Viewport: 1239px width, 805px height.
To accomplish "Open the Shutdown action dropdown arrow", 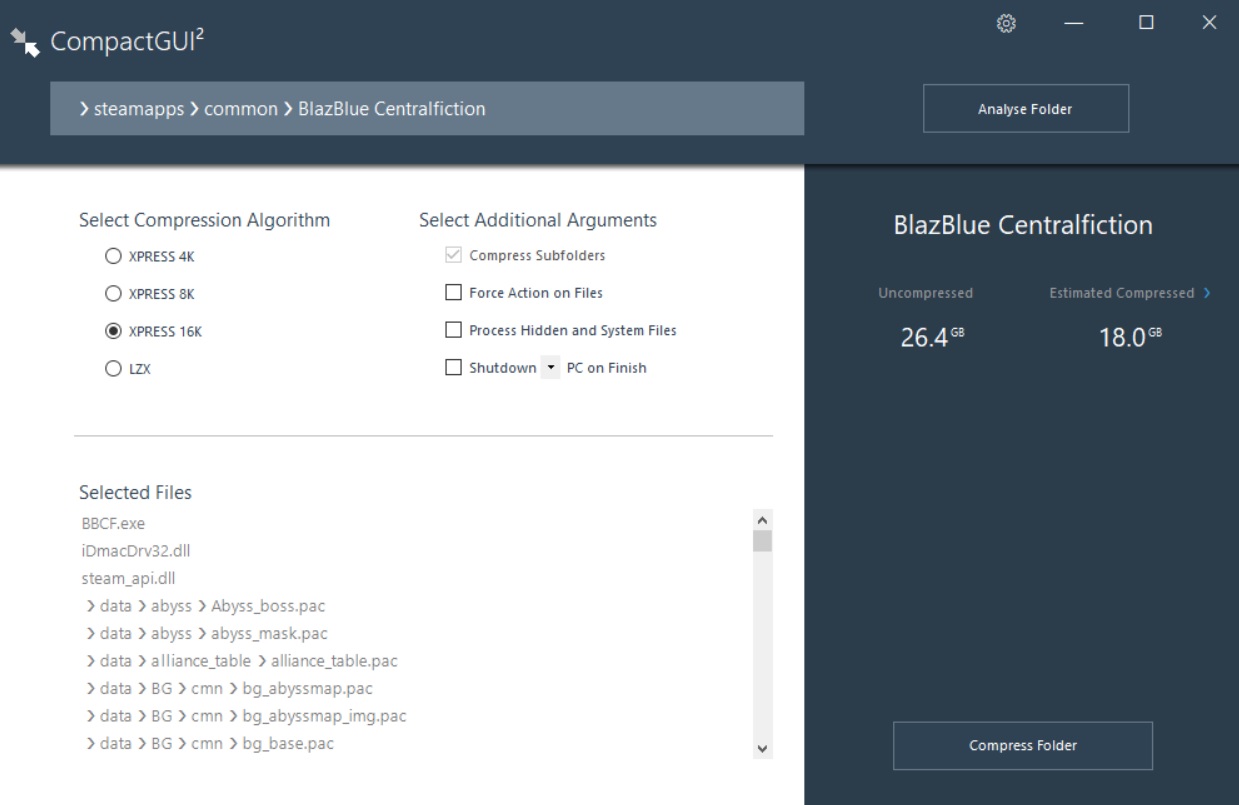I will click(x=551, y=368).
